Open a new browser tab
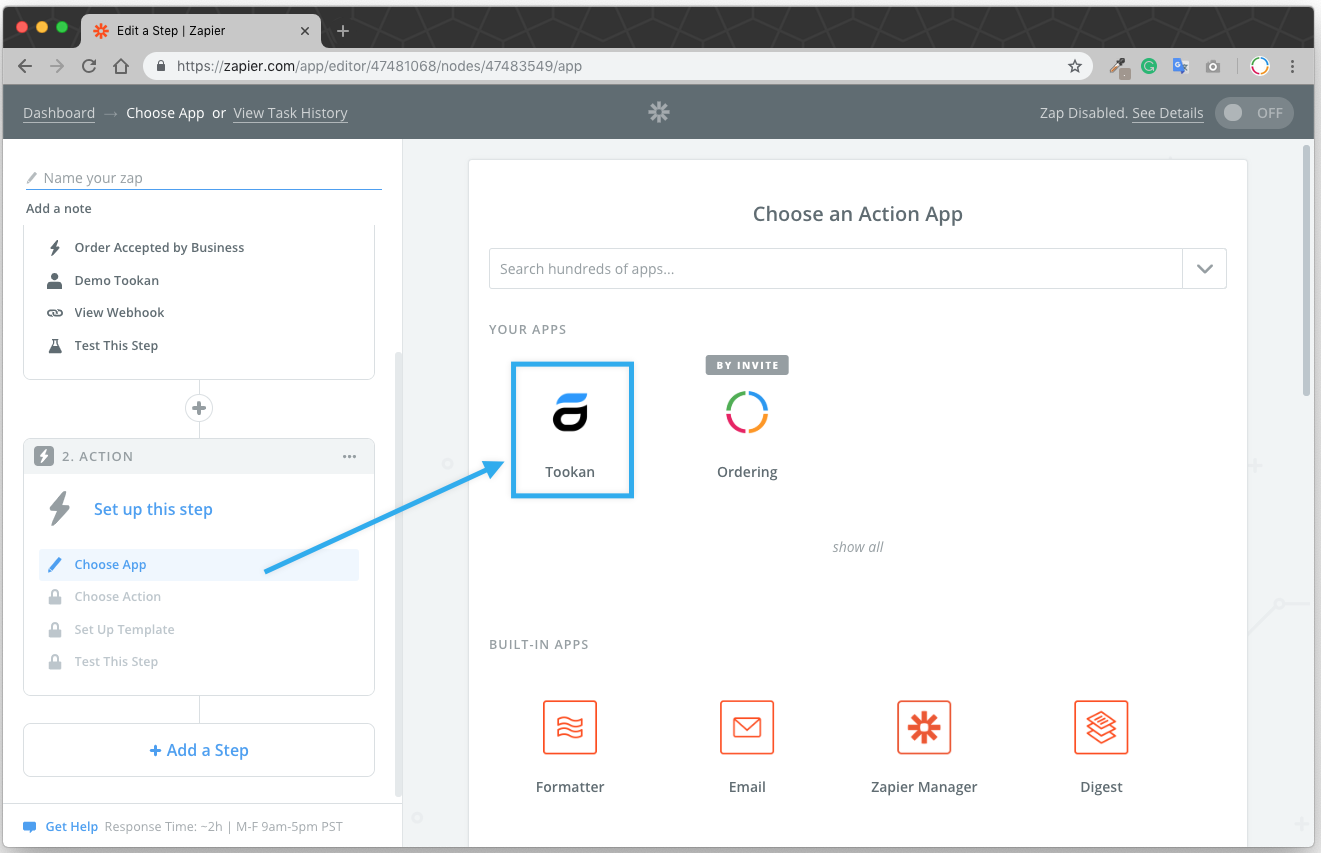 tap(343, 31)
